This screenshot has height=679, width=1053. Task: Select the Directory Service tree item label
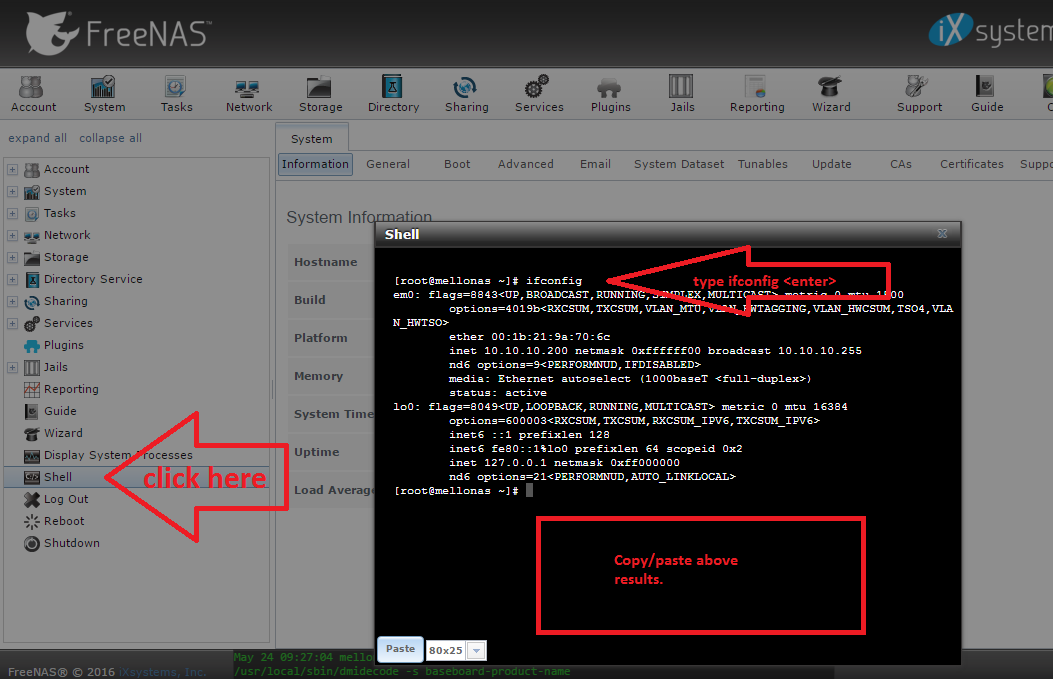pos(93,279)
